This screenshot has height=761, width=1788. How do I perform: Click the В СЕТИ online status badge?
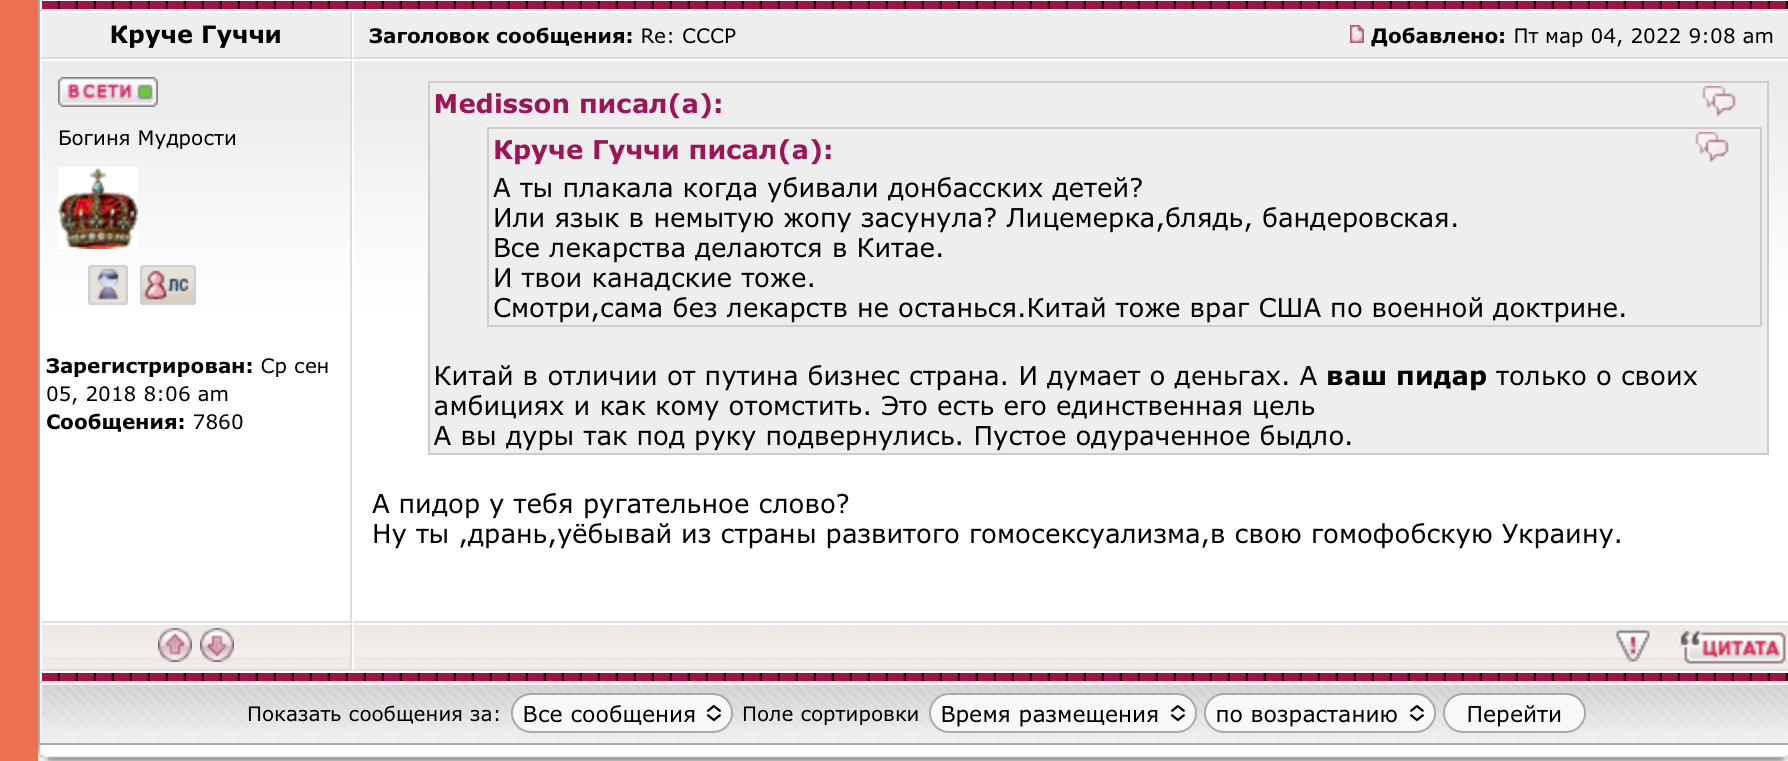tap(108, 91)
